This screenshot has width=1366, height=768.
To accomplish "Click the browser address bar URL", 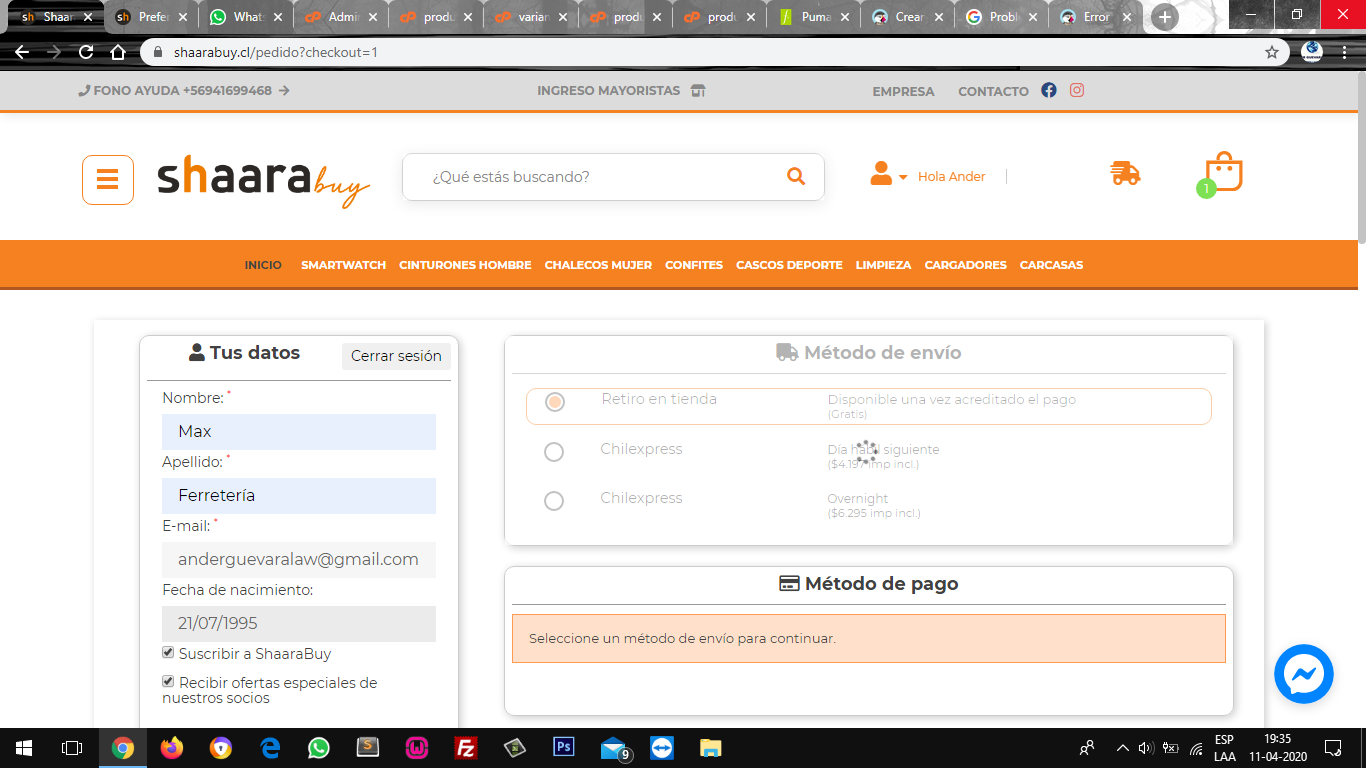I will pos(275,52).
